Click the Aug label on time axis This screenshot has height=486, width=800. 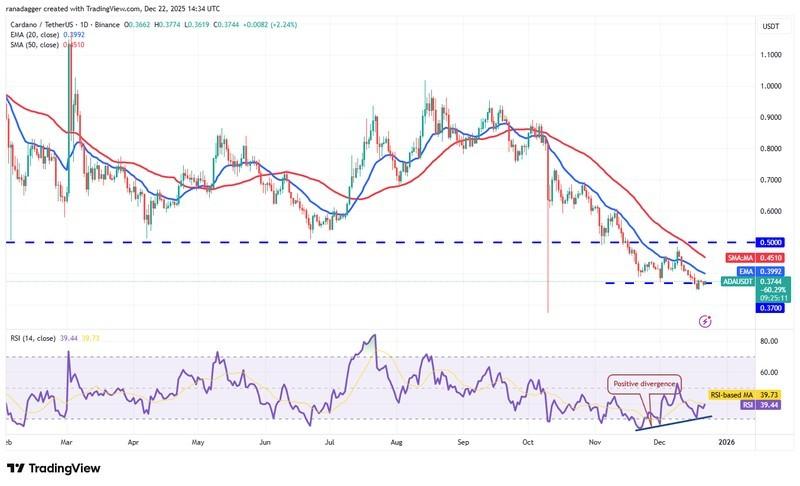pyautogui.click(x=395, y=439)
